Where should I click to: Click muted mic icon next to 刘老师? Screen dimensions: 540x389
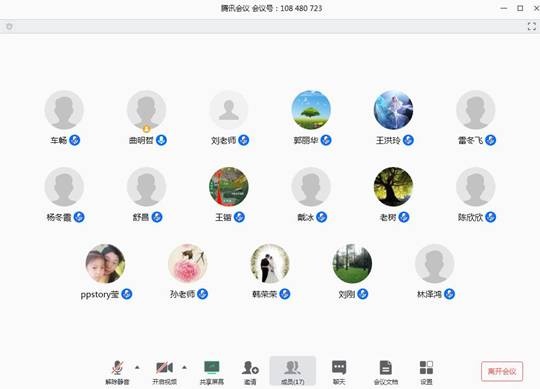[x=243, y=140]
